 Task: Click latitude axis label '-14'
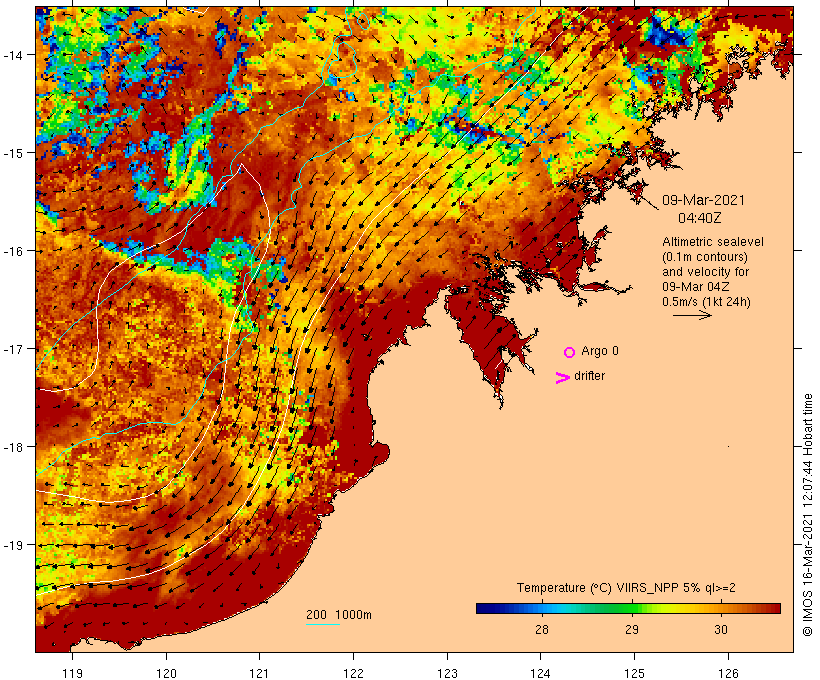(x=12, y=55)
